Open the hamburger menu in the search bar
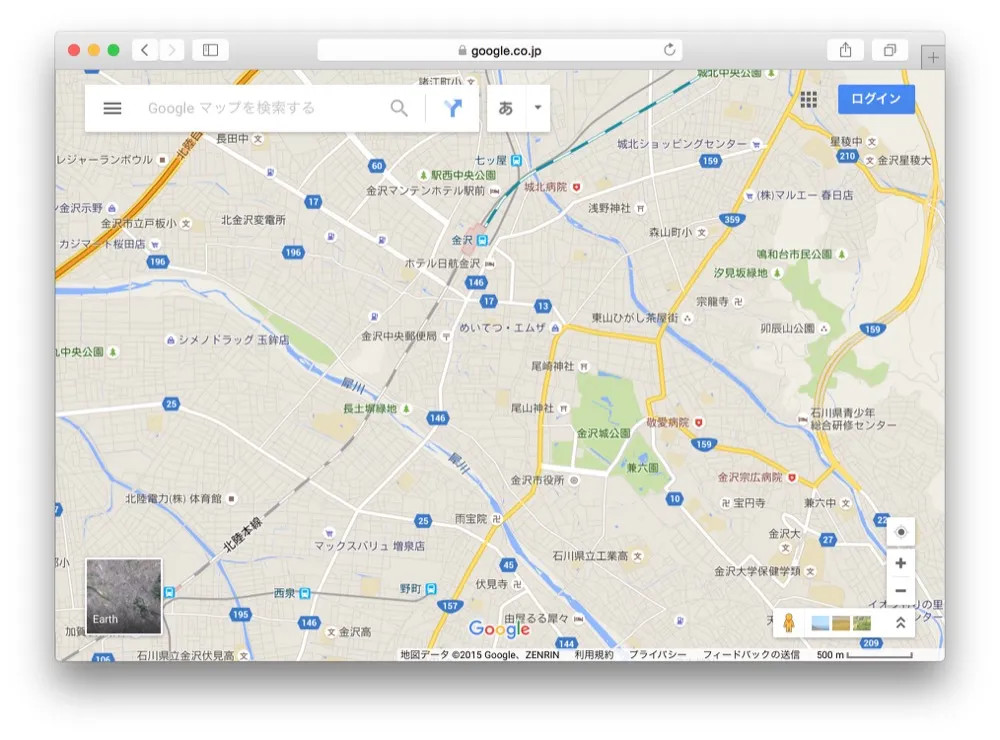Viewport: 1000px width, 740px height. 112,108
